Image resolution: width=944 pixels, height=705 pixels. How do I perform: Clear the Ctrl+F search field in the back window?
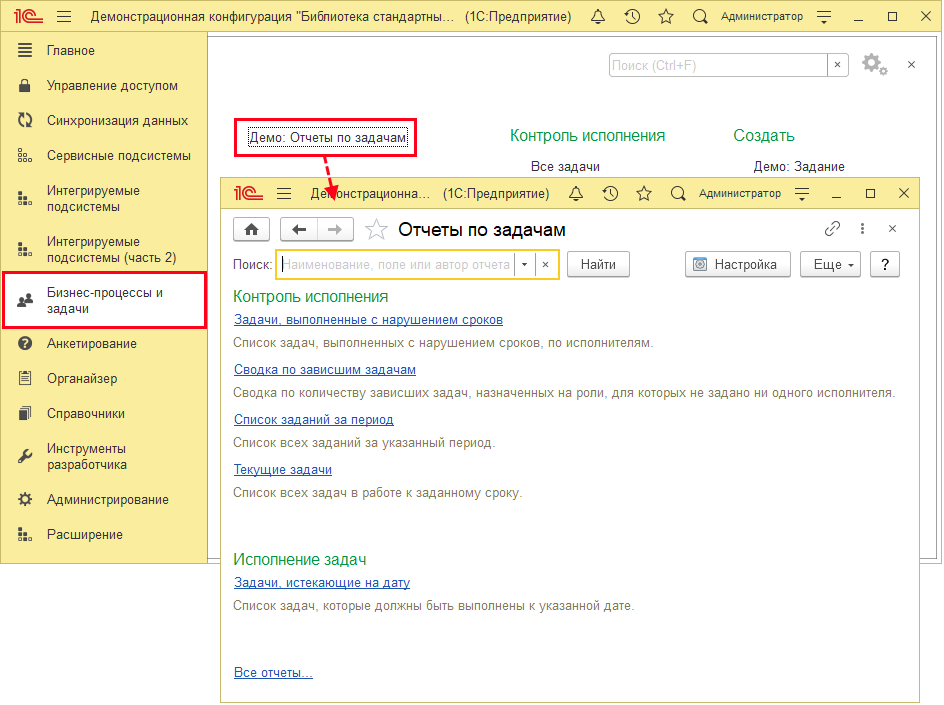click(837, 65)
